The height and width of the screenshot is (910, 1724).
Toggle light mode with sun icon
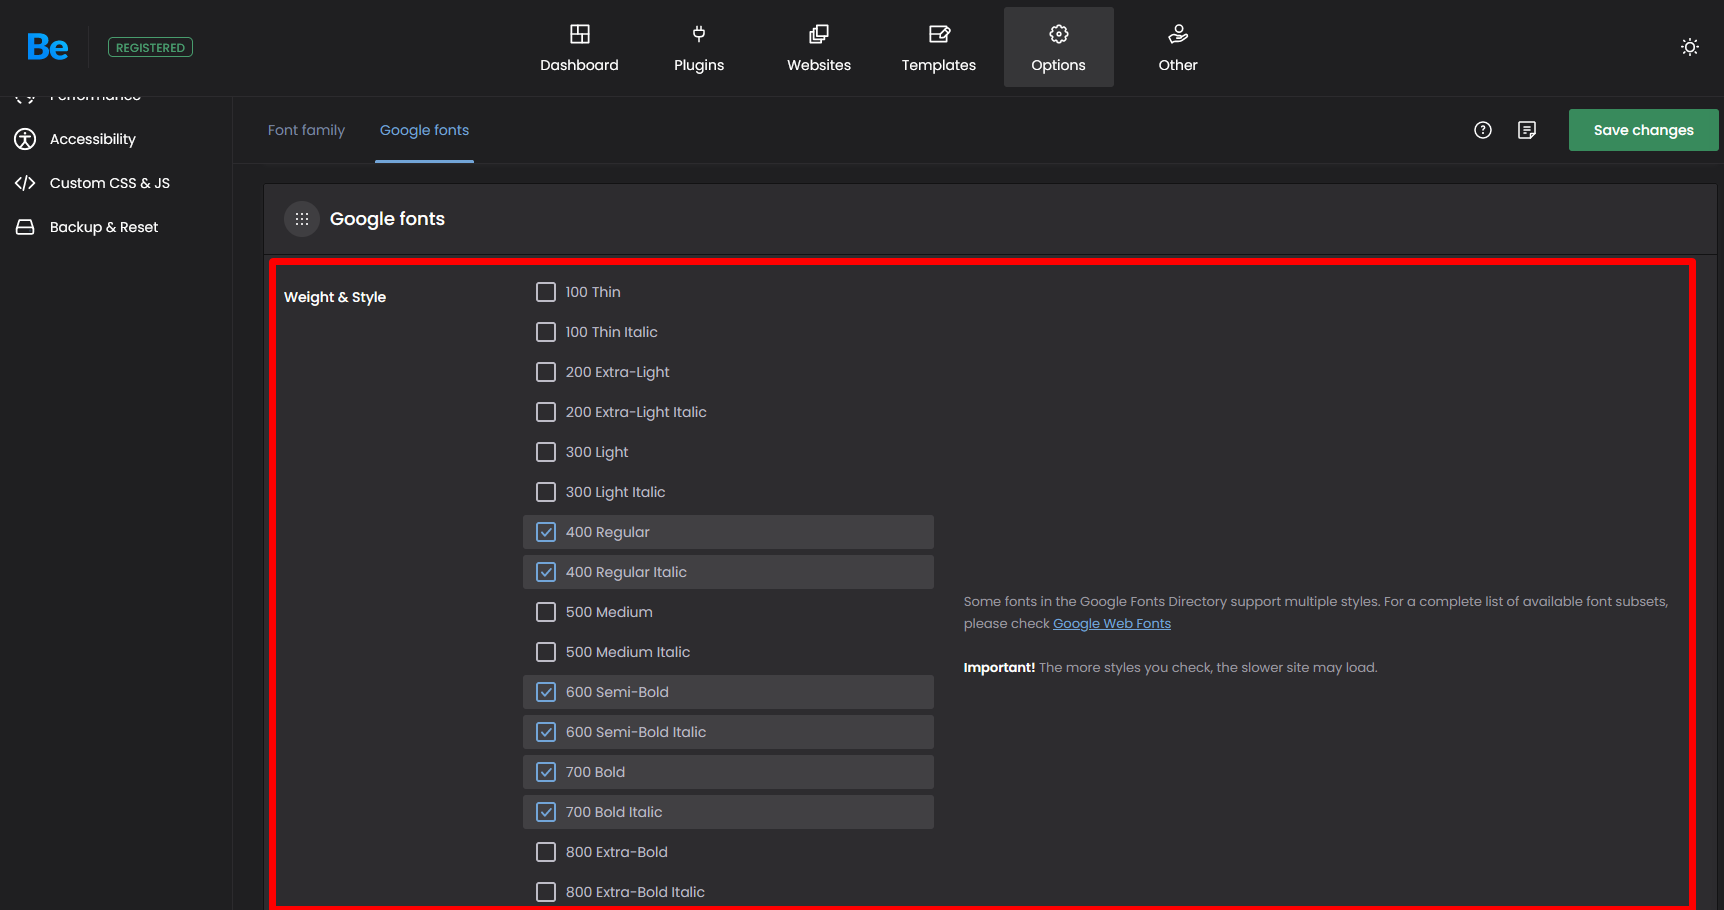(x=1689, y=47)
